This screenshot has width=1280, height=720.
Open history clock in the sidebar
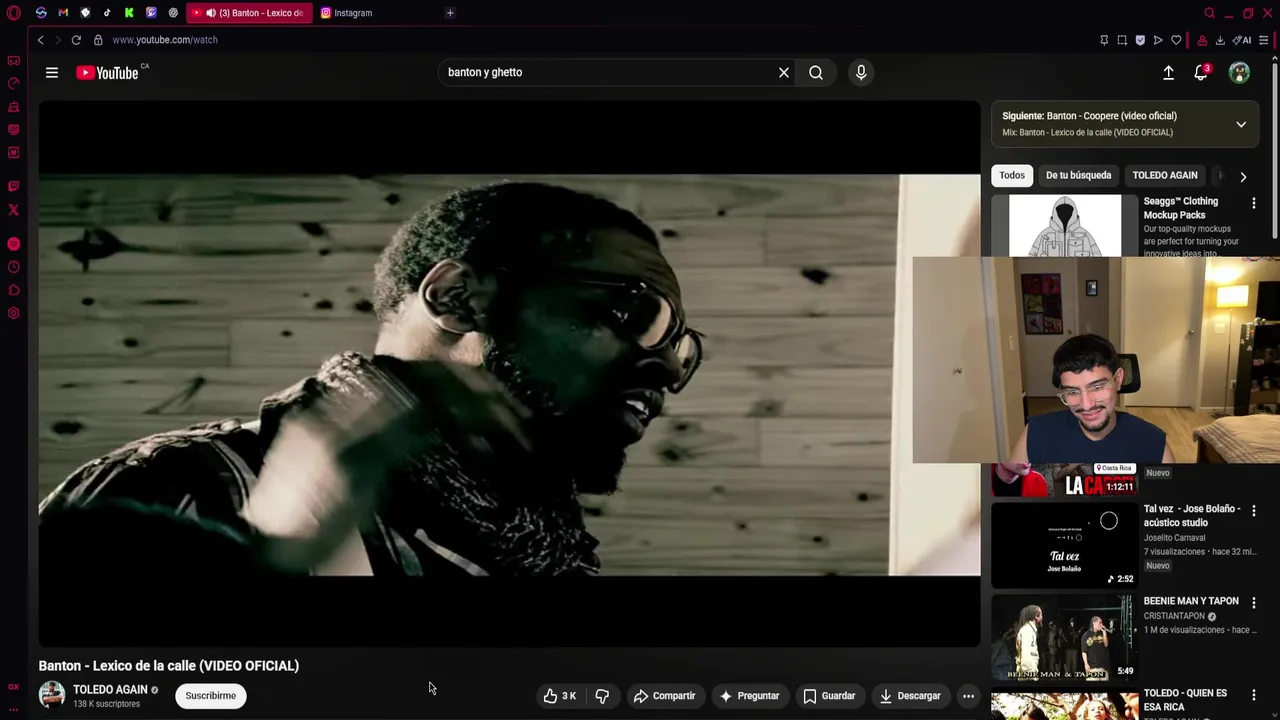13,267
